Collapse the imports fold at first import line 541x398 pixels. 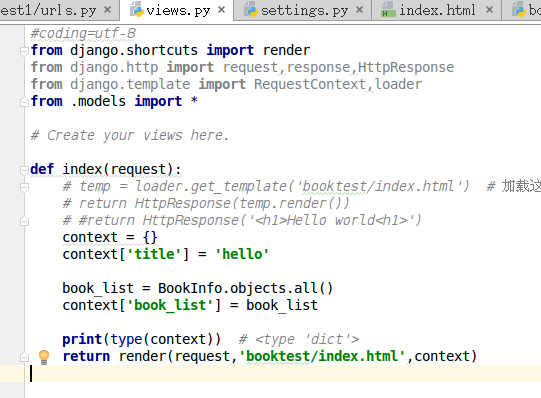[24, 51]
